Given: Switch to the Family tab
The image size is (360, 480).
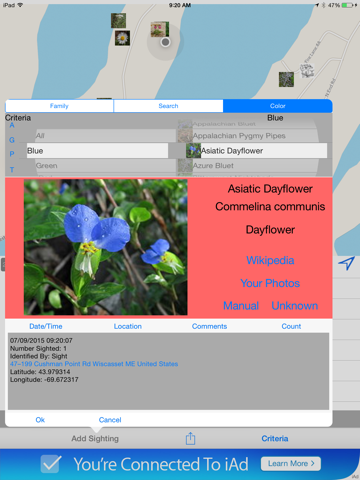Looking at the screenshot, I should 59,106.
